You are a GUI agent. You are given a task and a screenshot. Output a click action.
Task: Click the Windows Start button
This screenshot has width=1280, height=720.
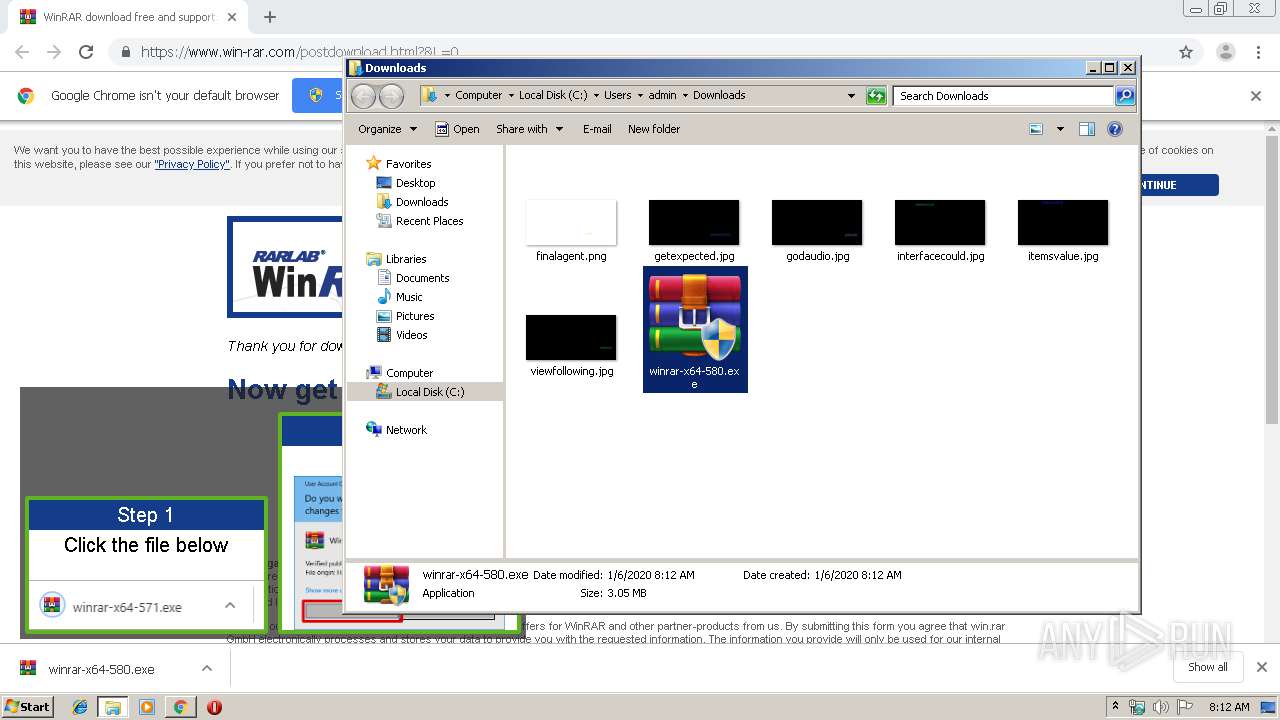click(x=27, y=706)
